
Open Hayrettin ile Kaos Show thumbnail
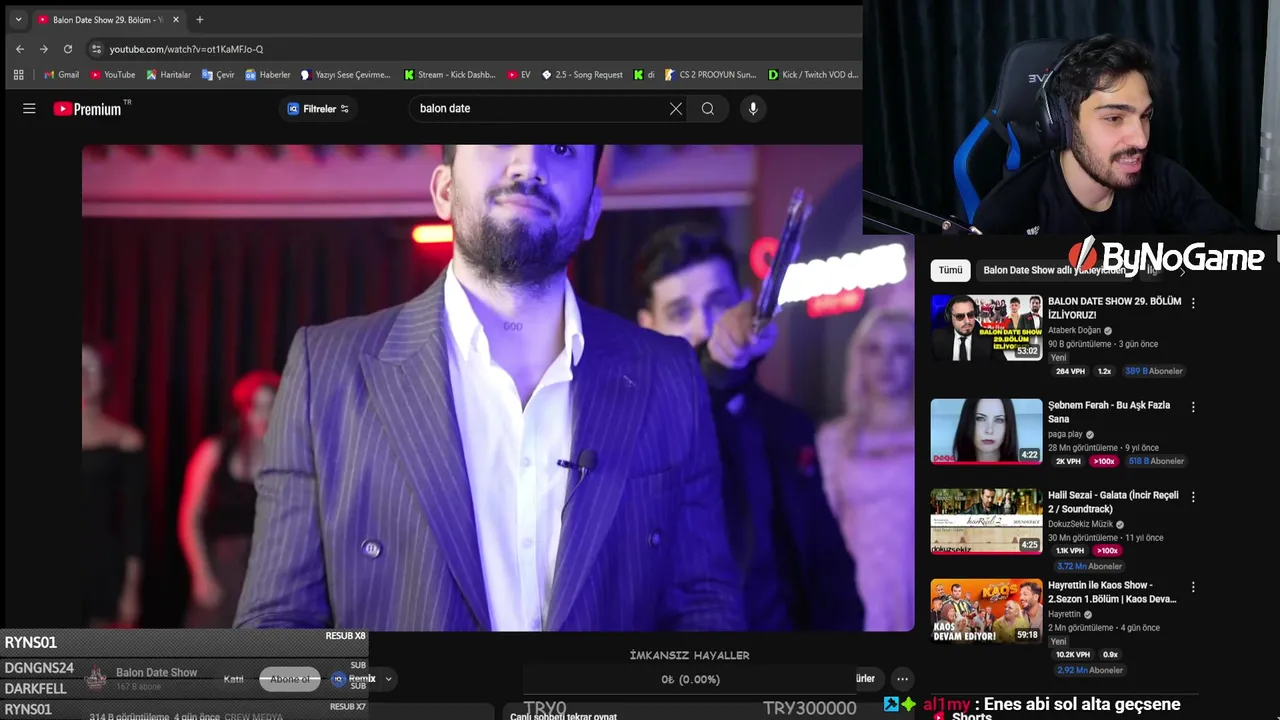tap(987, 611)
